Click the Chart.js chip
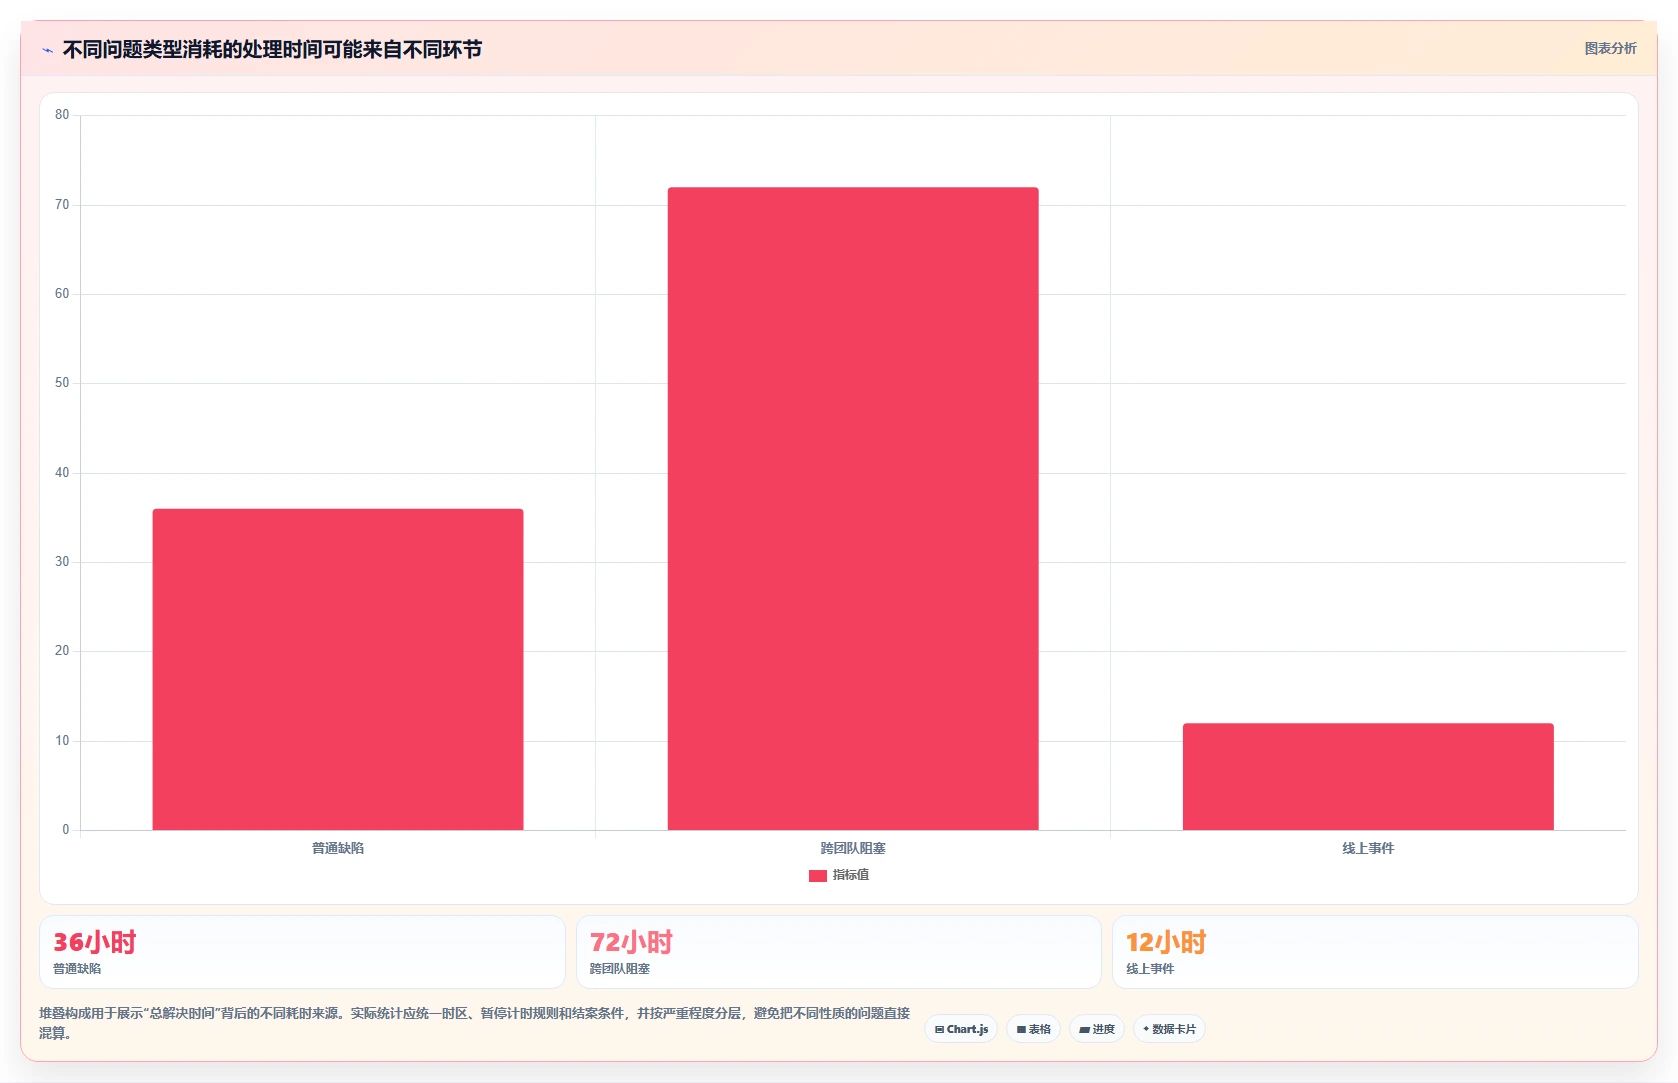The height and width of the screenshot is (1083, 1678). pos(961,1029)
